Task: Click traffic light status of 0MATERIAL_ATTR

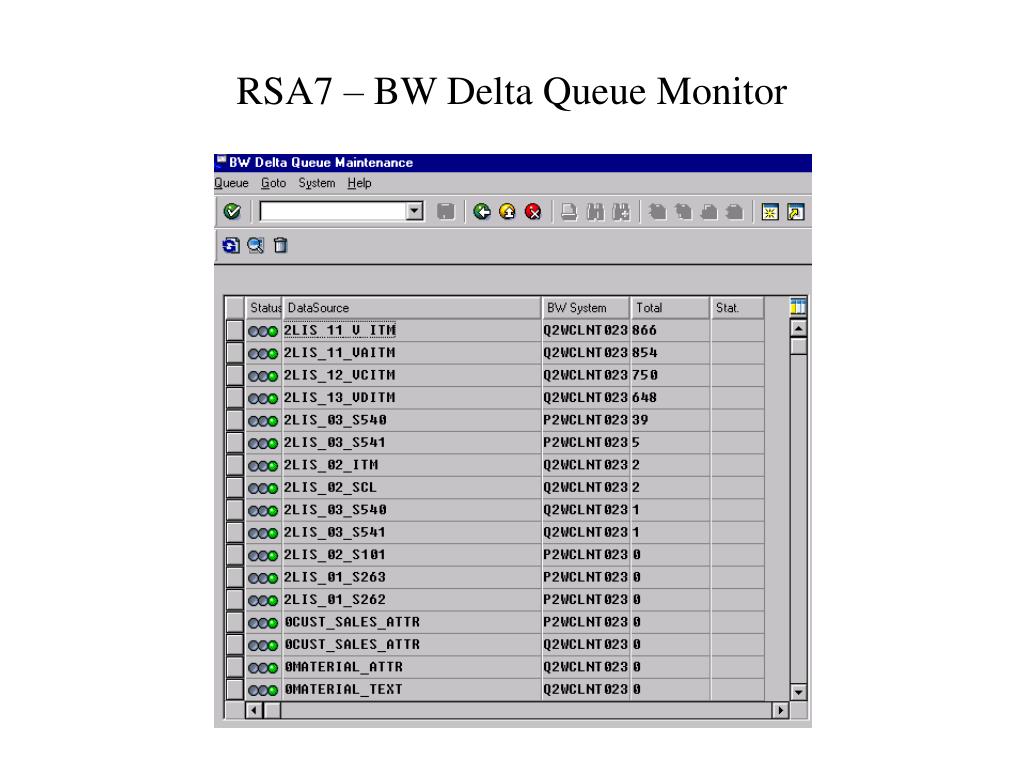Action: tap(263, 668)
